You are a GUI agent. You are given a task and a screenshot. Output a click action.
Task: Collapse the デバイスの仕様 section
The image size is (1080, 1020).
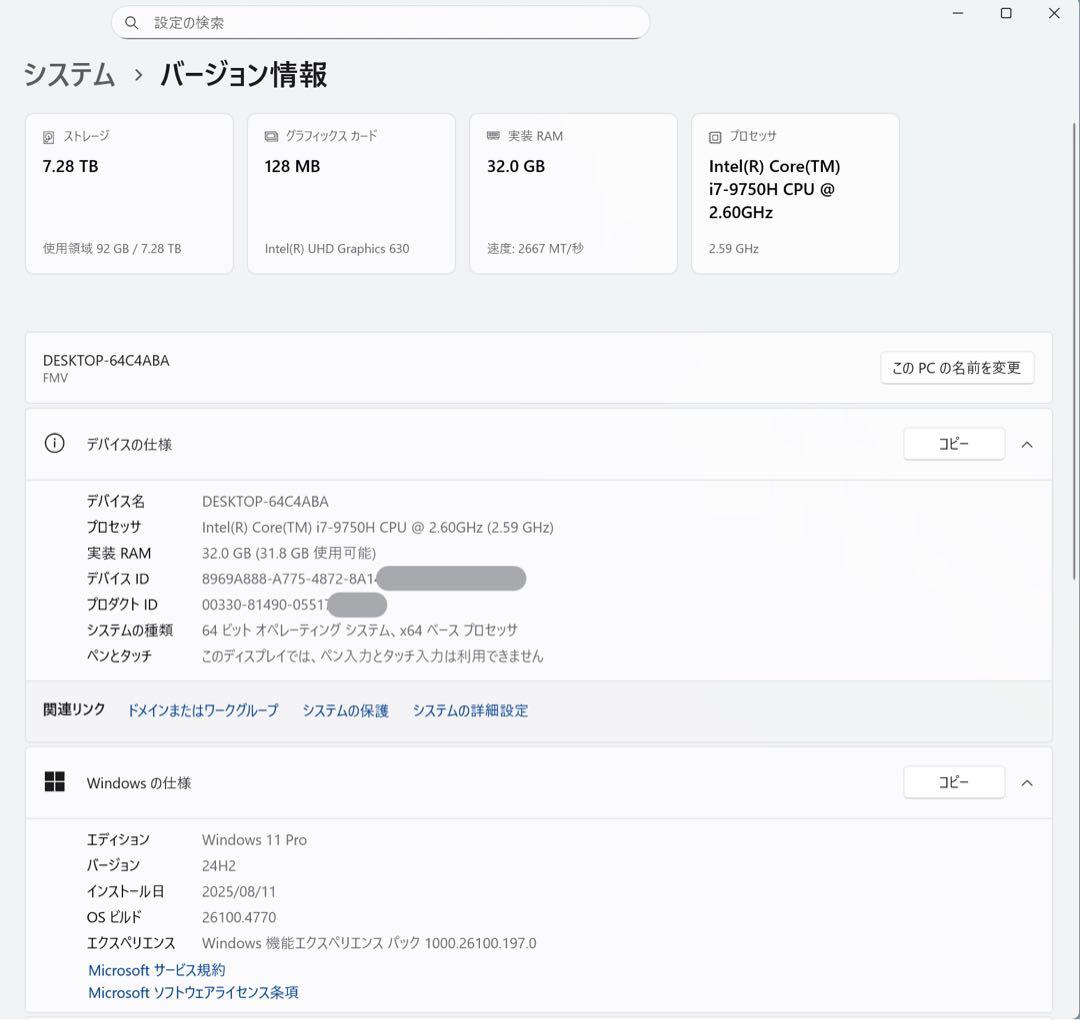pyautogui.click(x=1027, y=443)
